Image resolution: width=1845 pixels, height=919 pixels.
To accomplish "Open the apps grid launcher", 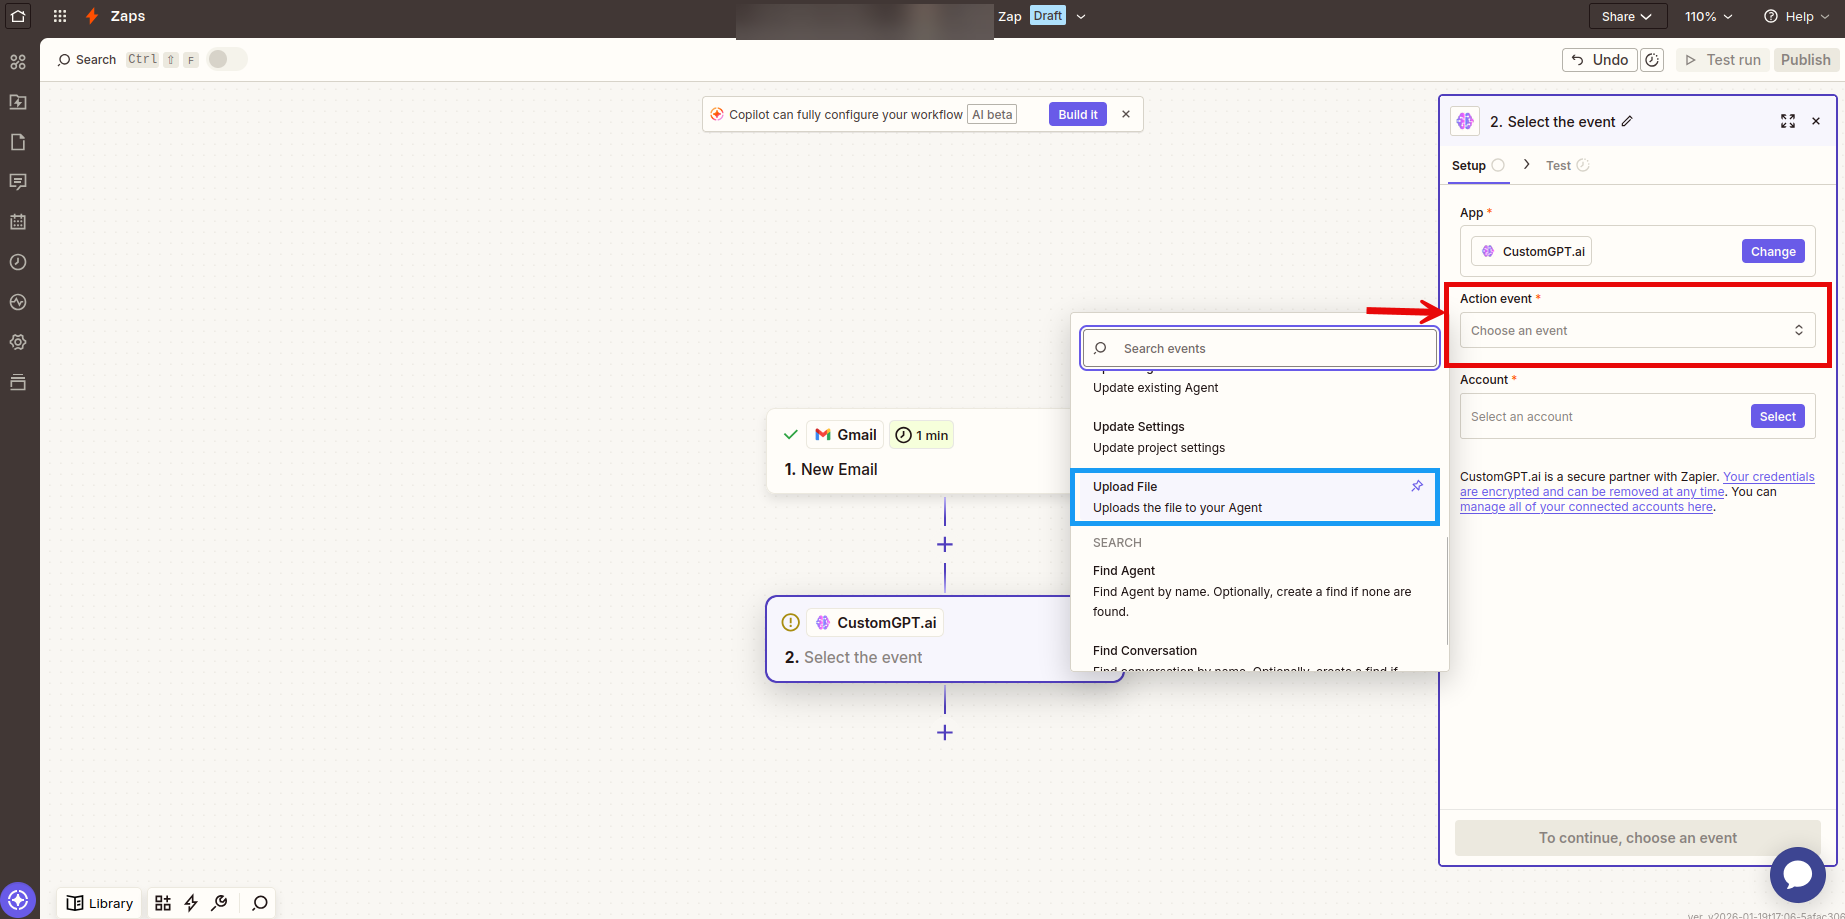I will coord(60,16).
